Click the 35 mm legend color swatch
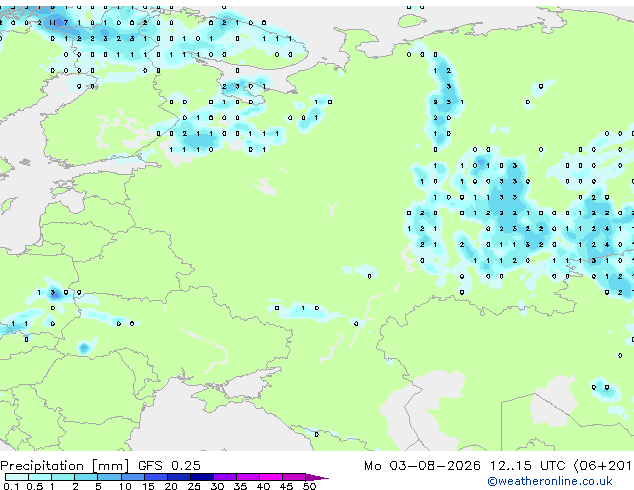 pyautogui.click(x=247, y=477)
